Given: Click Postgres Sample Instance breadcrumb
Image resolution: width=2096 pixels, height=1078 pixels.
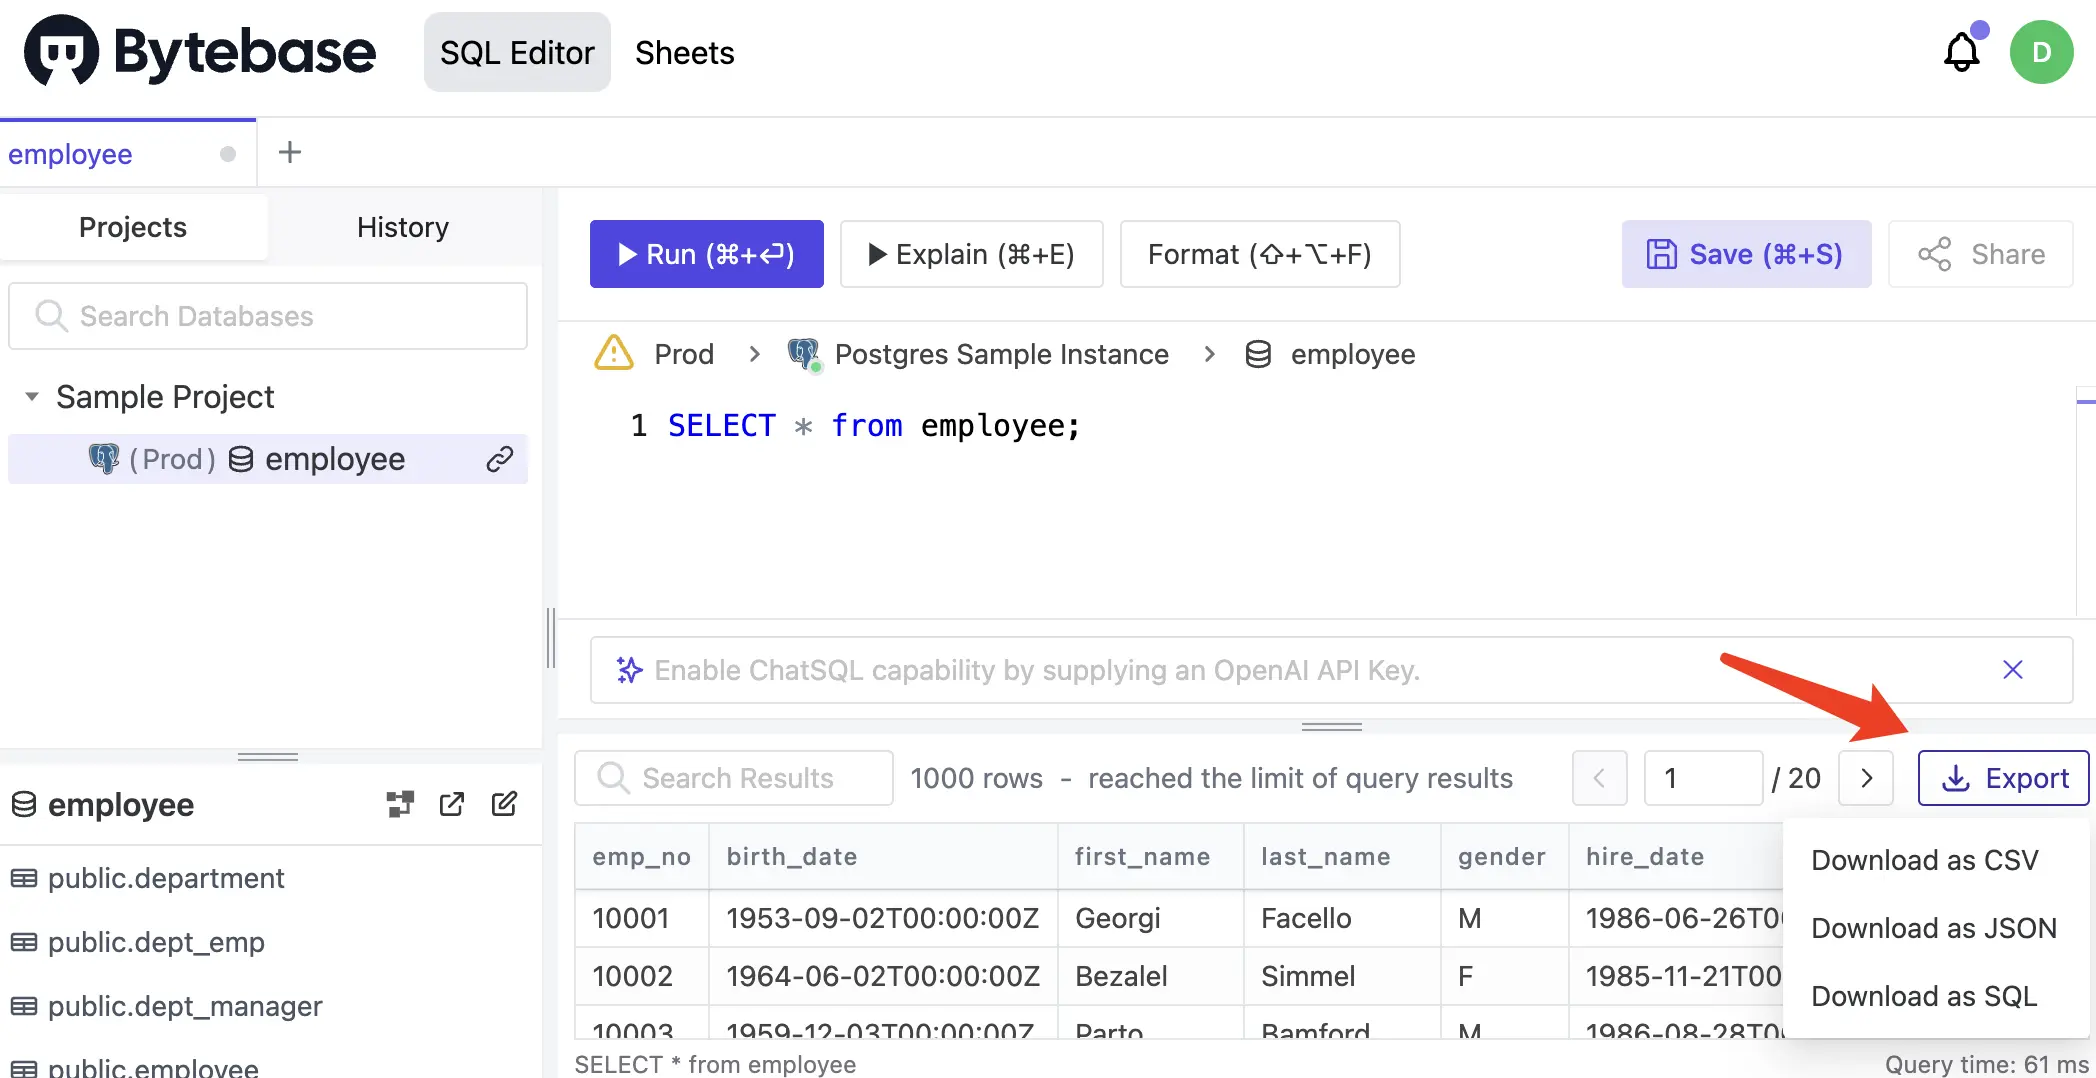Looking at the screenshot, I should pos(1001,354).
